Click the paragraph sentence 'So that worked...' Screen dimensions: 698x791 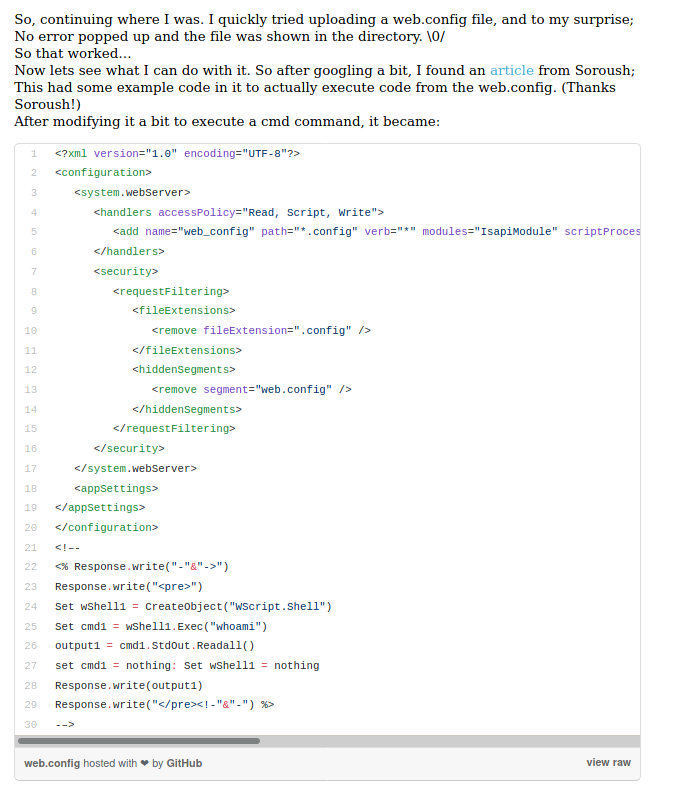73,53
